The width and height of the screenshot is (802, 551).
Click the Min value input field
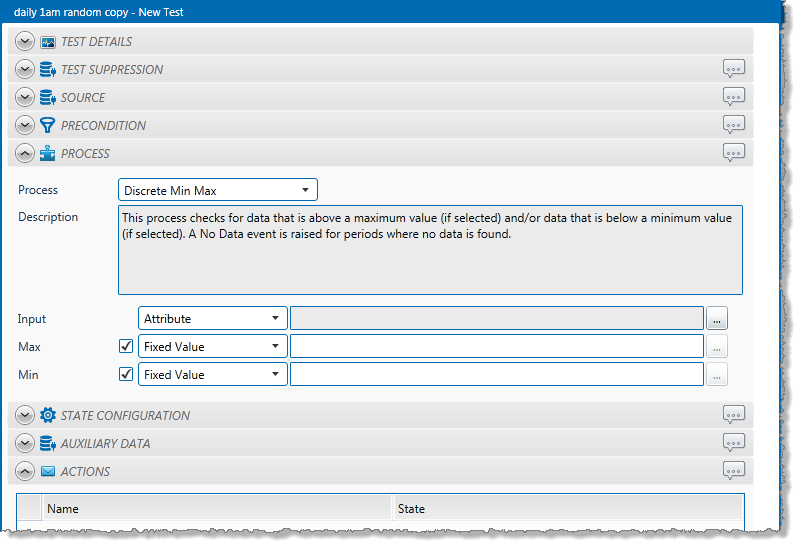click(496, 375)
